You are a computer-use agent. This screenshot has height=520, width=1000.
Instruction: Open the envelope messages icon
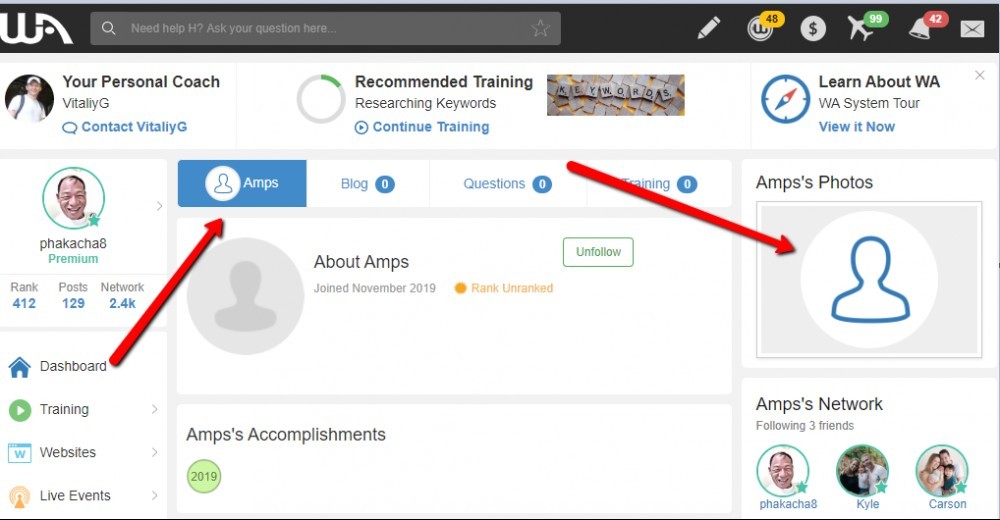coord(972,29)
